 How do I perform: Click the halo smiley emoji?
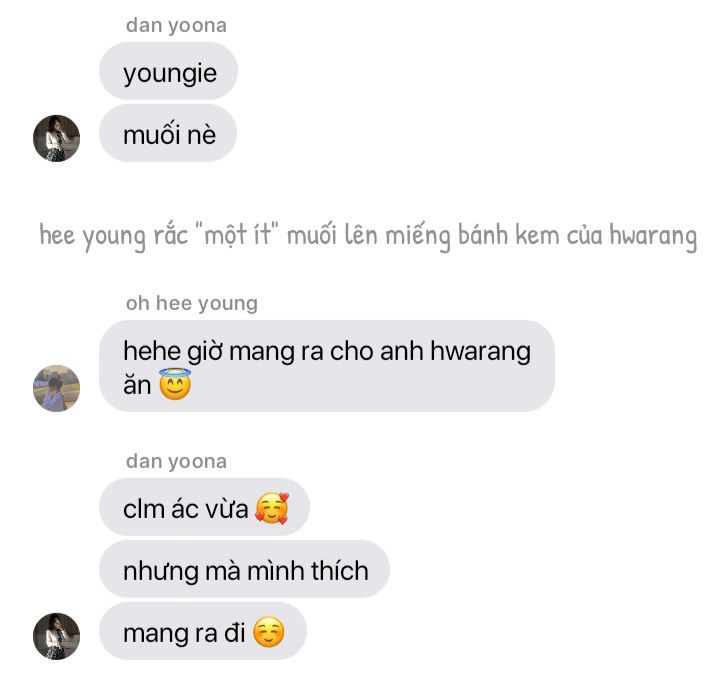(x=175, y=384)
